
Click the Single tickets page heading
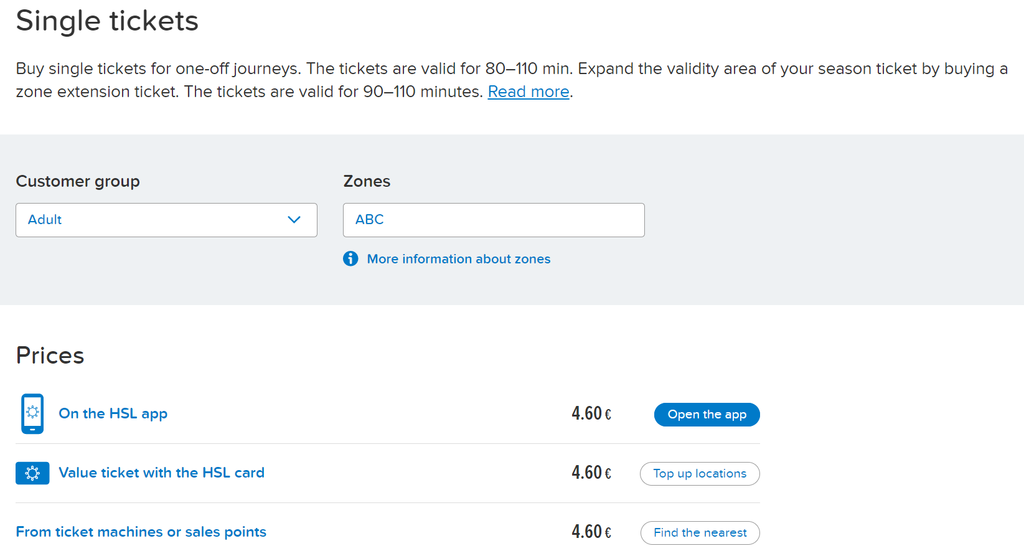pos(107,21)
